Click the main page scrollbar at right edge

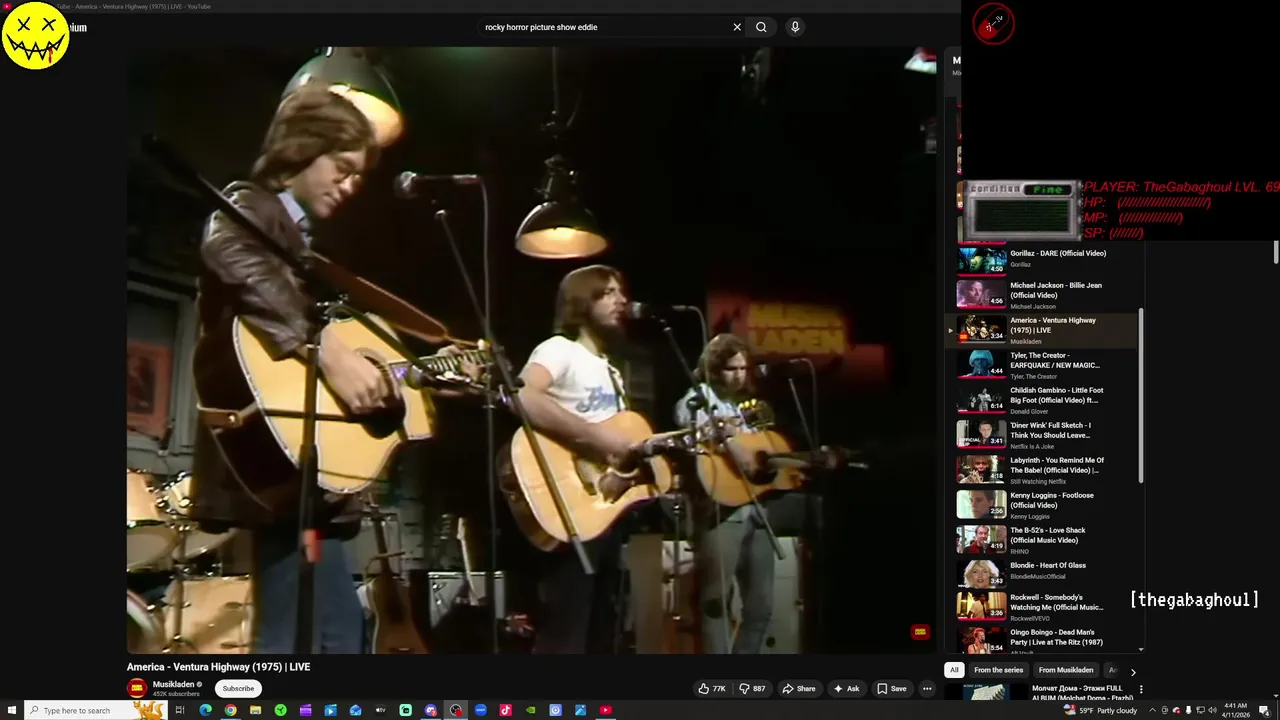point(1276,252)
